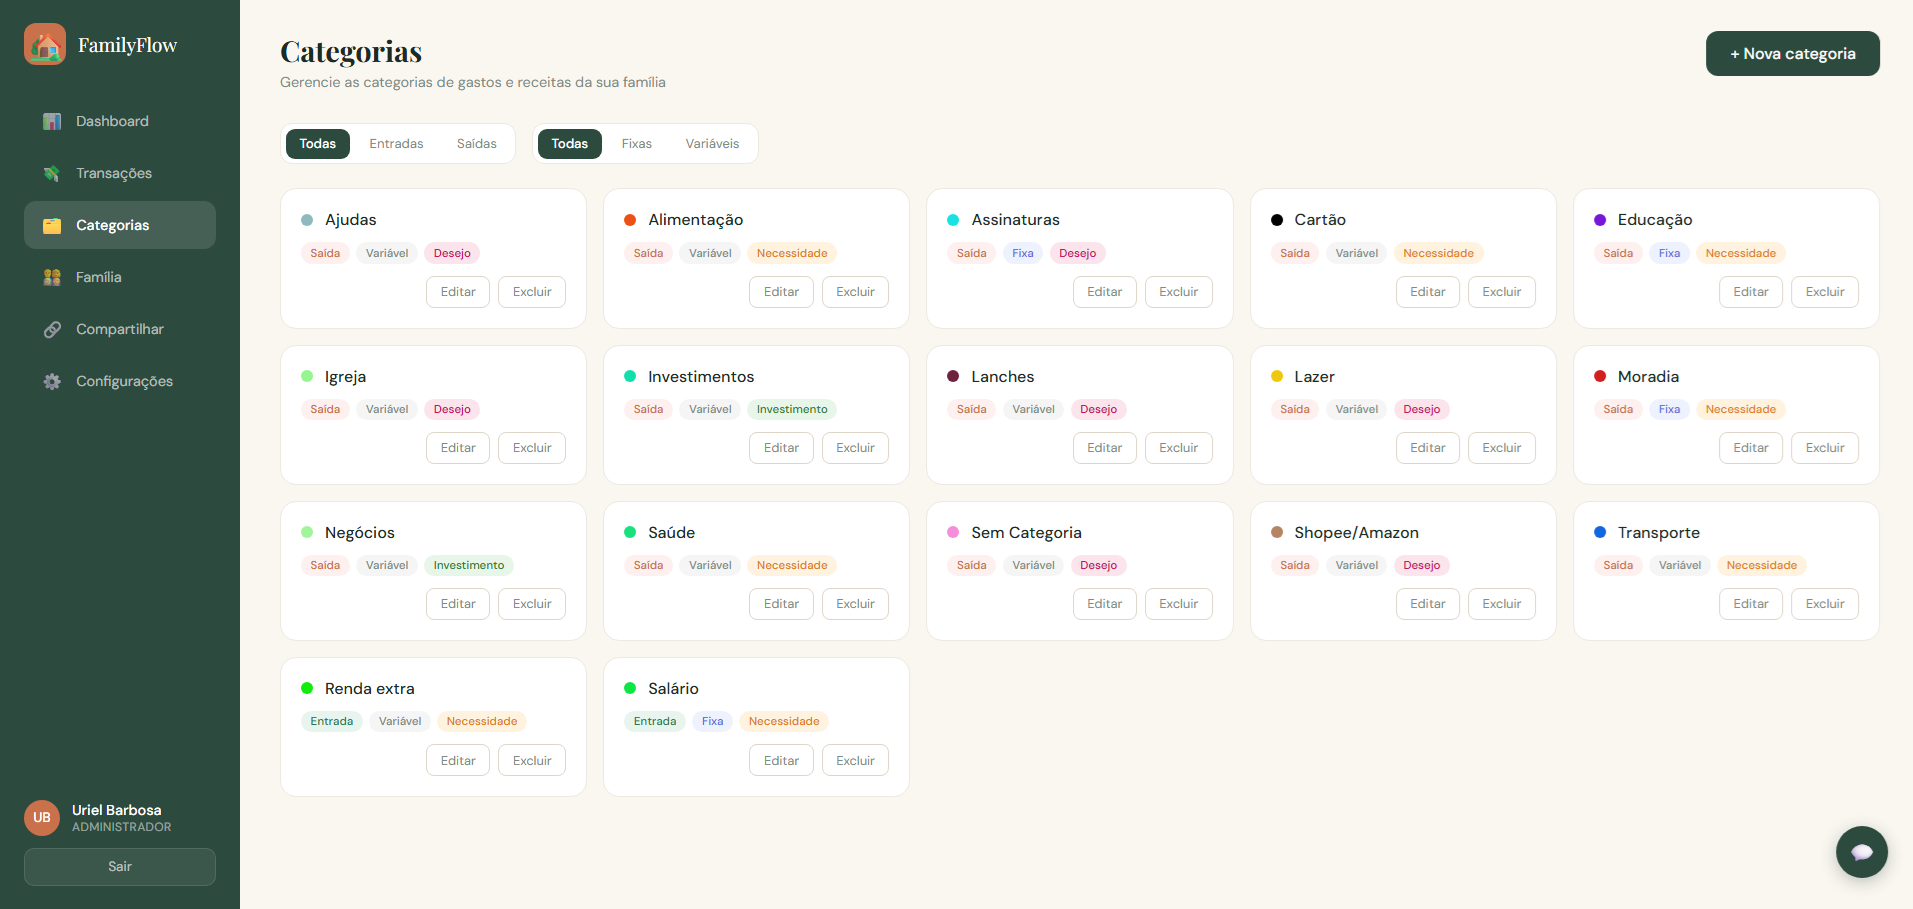1913x909 pixels.
Task: Click the Necessidade tag on Saúde card
Action: click(x=792, y=565)
